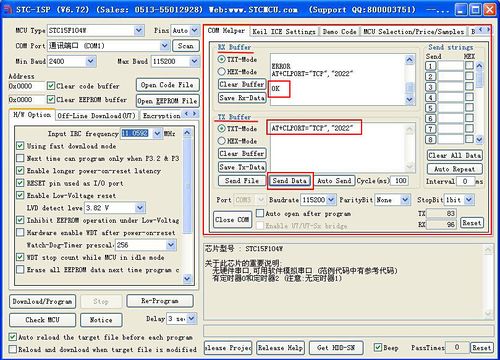Open the Off-Line Download (U7) tab
This screenshot has width=500, height=360.
[96, 116]
